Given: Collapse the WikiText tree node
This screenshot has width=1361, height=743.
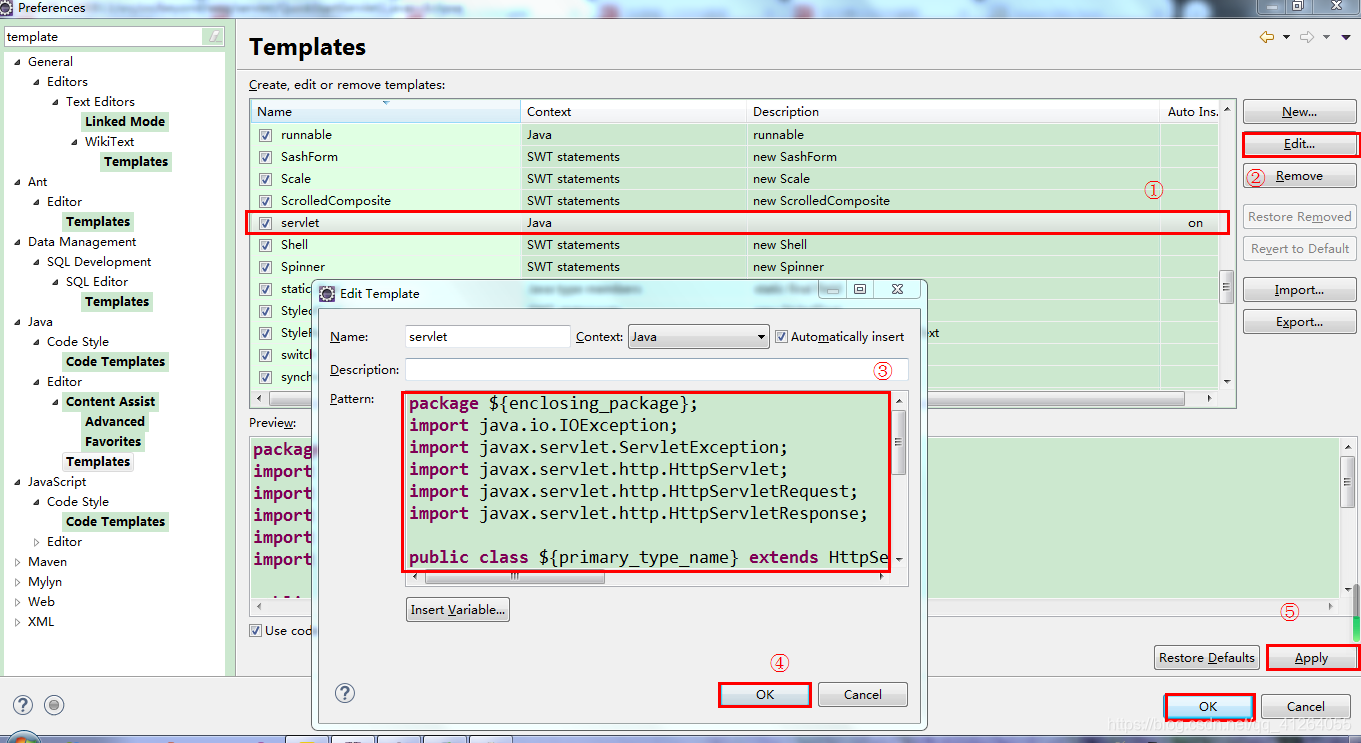Looking at the screenshot, I should pyautogui.click(x=75, y=142).
